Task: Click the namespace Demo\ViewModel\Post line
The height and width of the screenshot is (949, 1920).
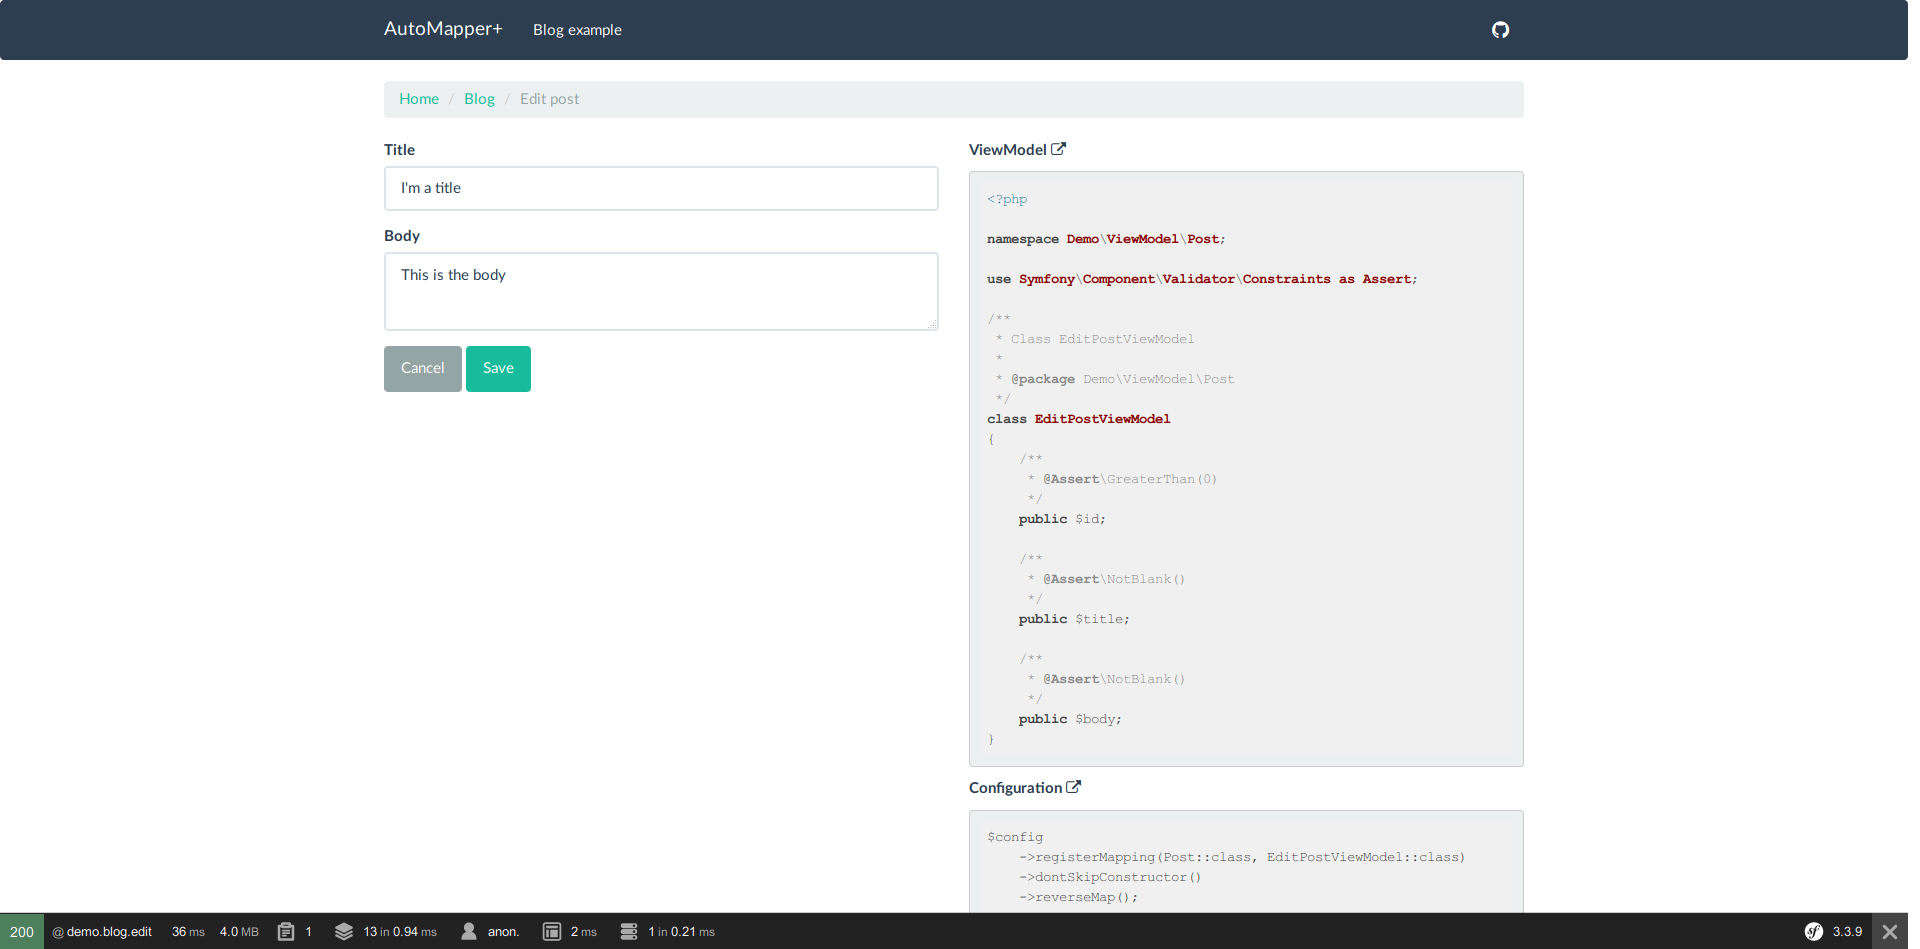Action: [1106, 239]
